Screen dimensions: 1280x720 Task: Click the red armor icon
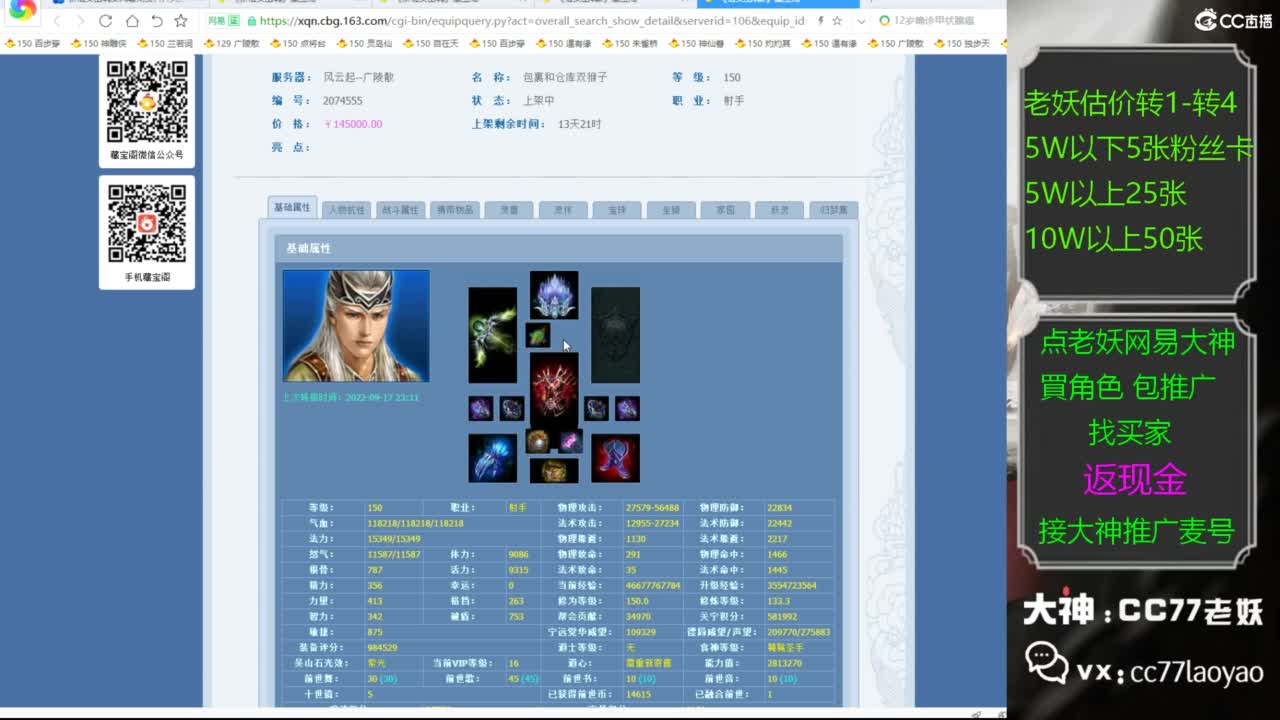click(554, 389)
